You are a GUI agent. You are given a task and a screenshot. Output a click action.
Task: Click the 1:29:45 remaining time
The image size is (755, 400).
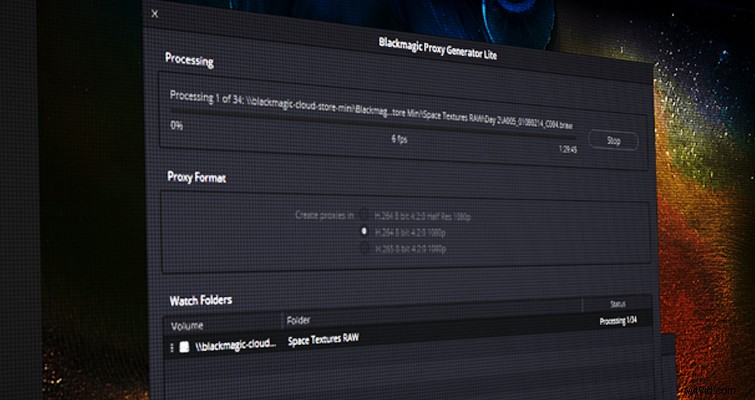tap(568, 149)
